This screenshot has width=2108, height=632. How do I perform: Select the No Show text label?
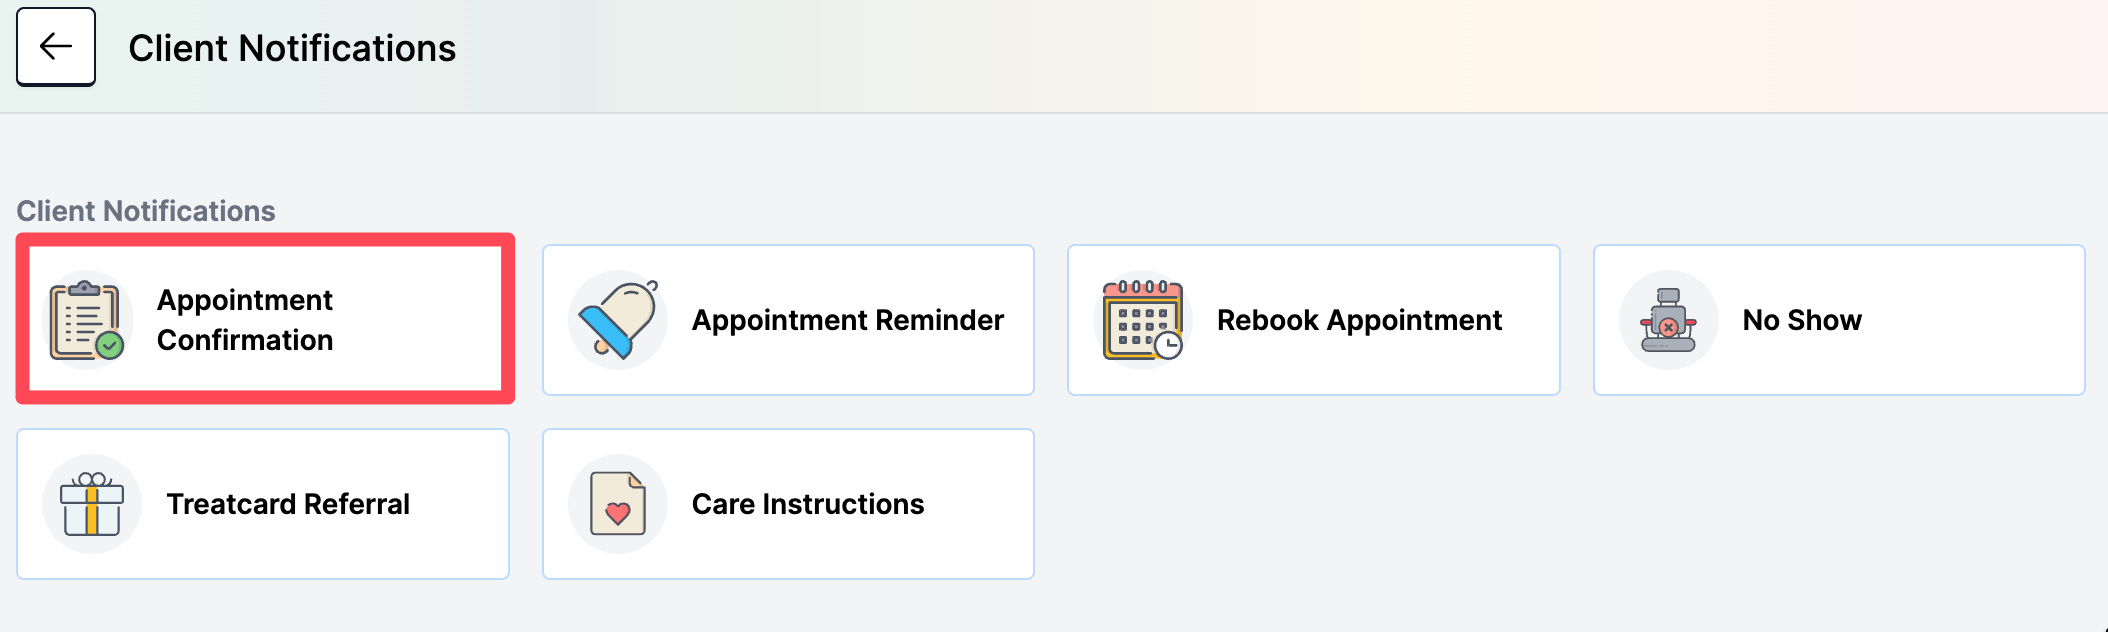(x=1802, y=320)
